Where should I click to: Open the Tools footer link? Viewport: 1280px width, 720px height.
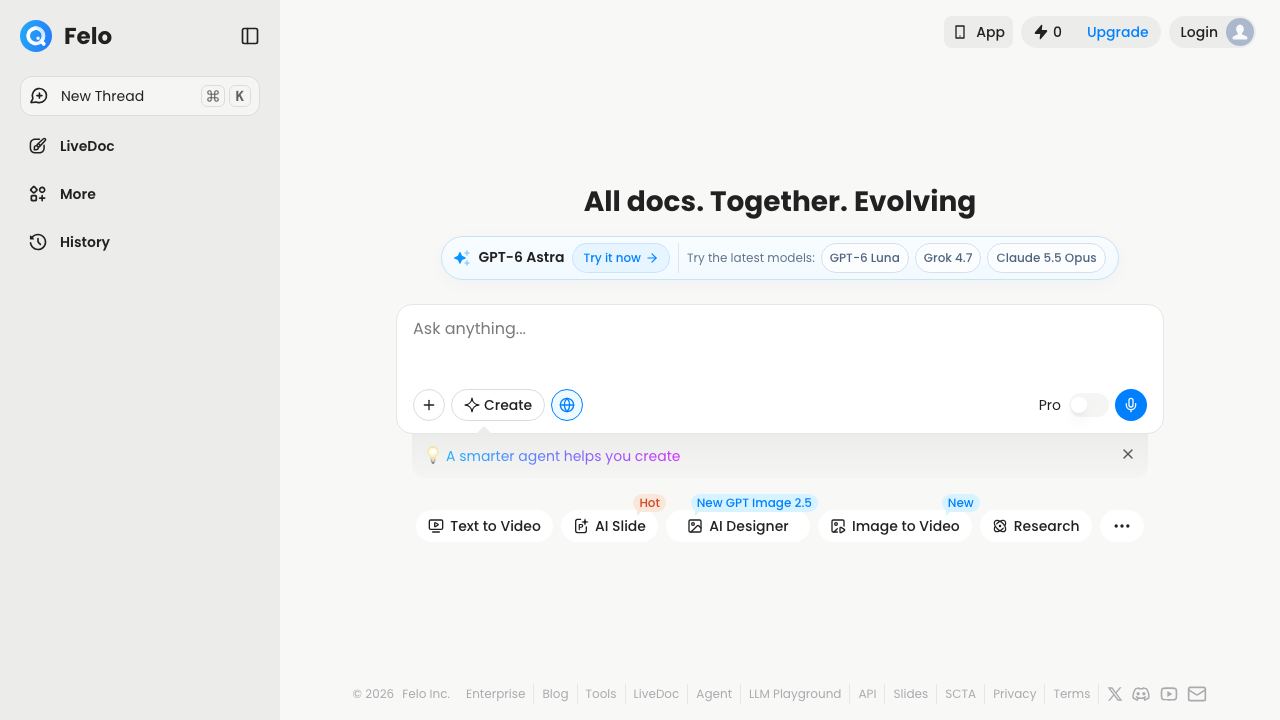[601, 694]
